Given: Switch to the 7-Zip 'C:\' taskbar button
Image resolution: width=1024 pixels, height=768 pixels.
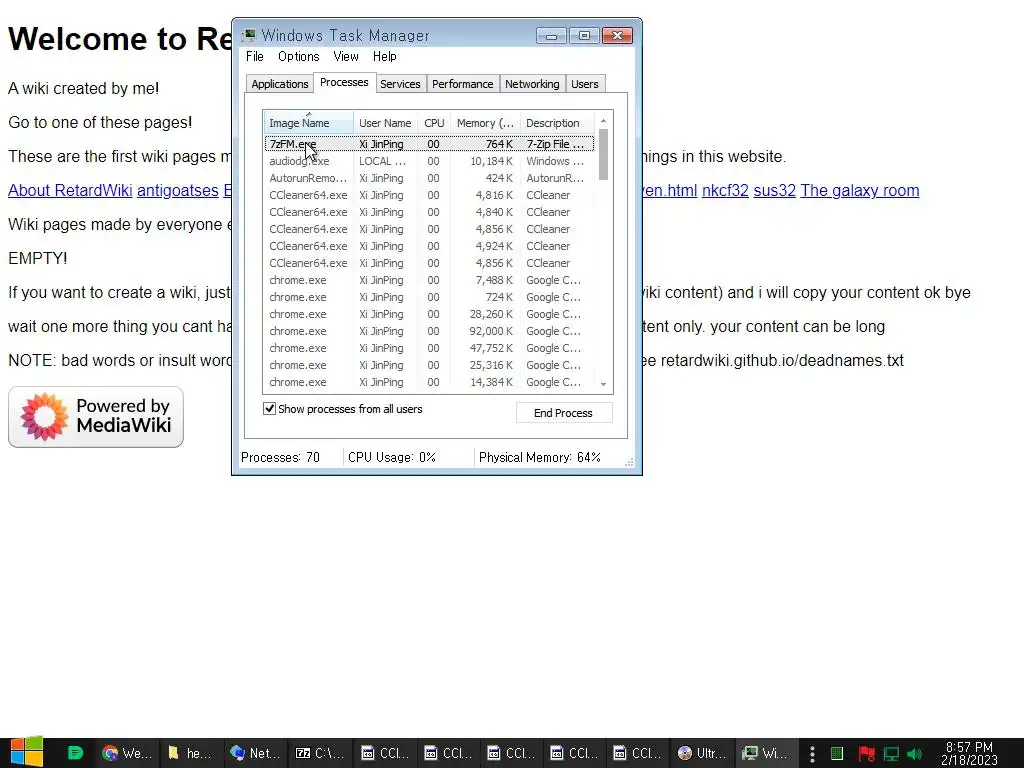Looking at the screenshot, I should (x=319, y=753).
